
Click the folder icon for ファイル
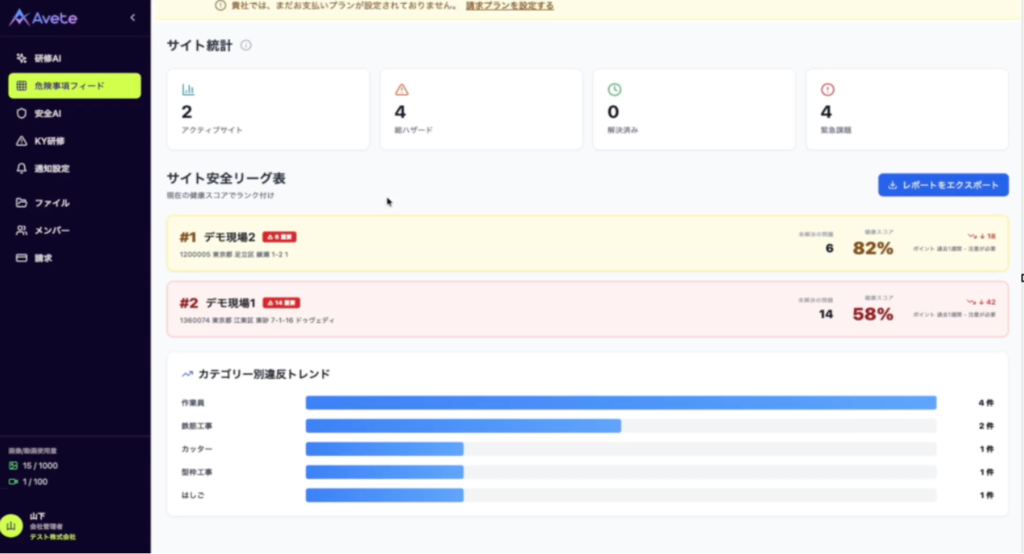point(22,203)
